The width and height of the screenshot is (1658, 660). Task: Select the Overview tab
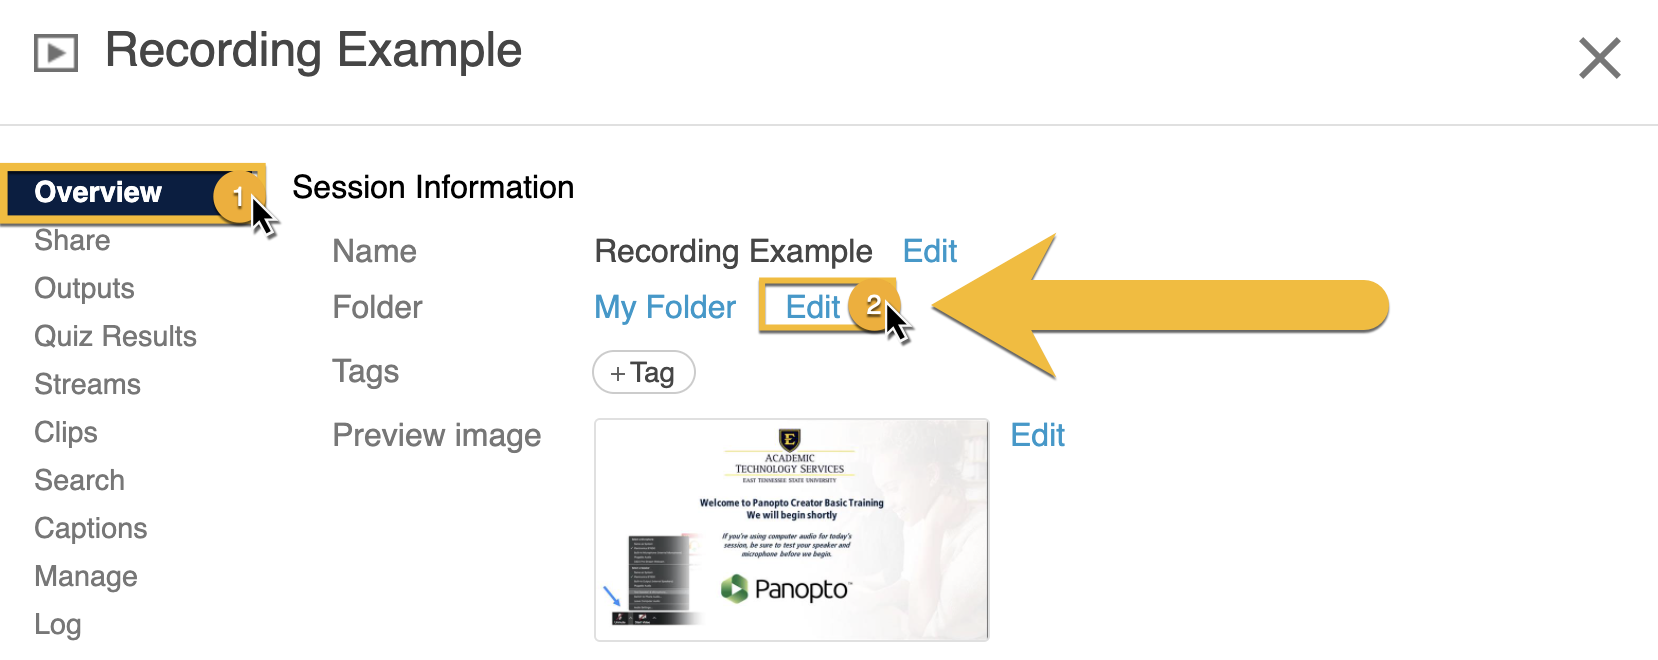(98, 192)
